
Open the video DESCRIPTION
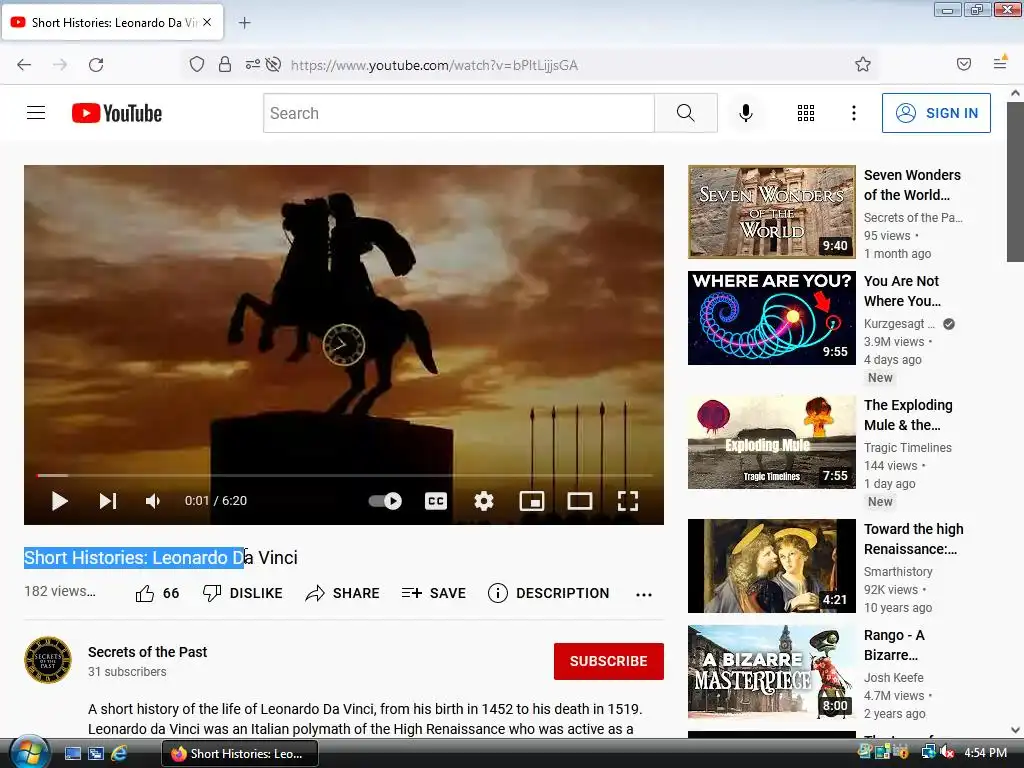tap(549, 593)
